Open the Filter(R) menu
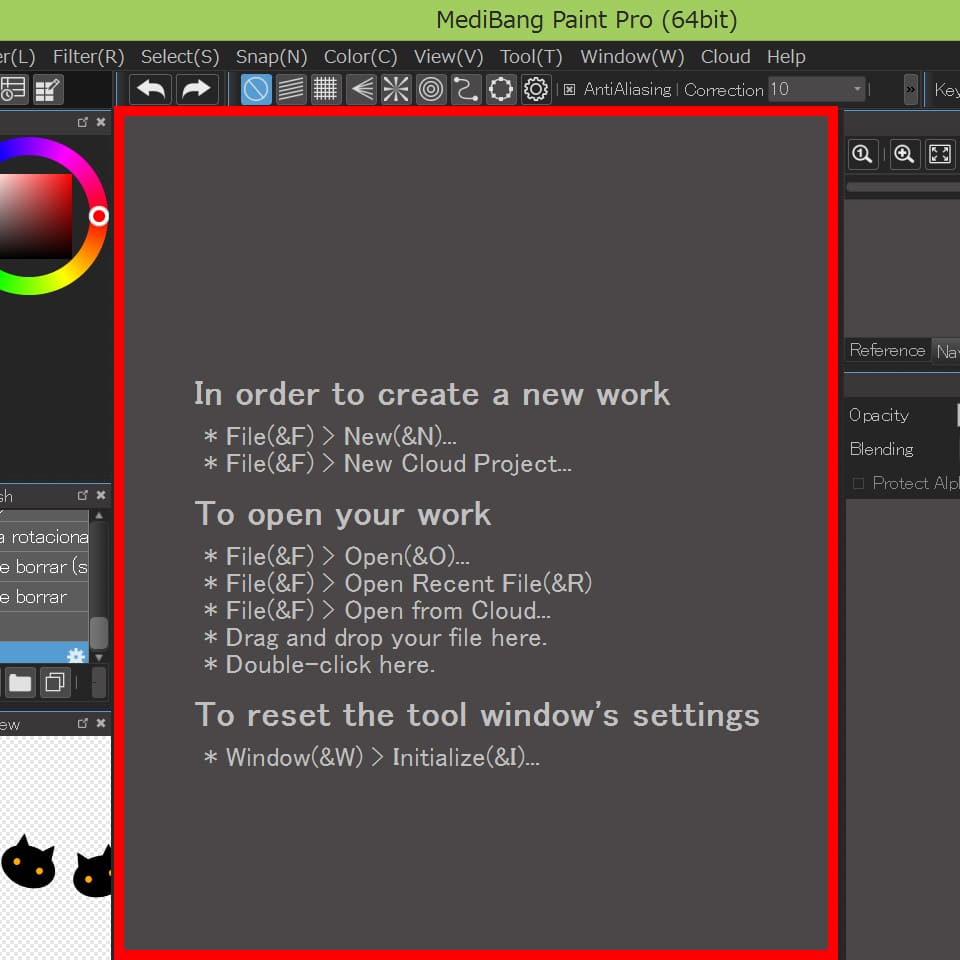This screenshot has width=960, height=960. tap(88, 57)
